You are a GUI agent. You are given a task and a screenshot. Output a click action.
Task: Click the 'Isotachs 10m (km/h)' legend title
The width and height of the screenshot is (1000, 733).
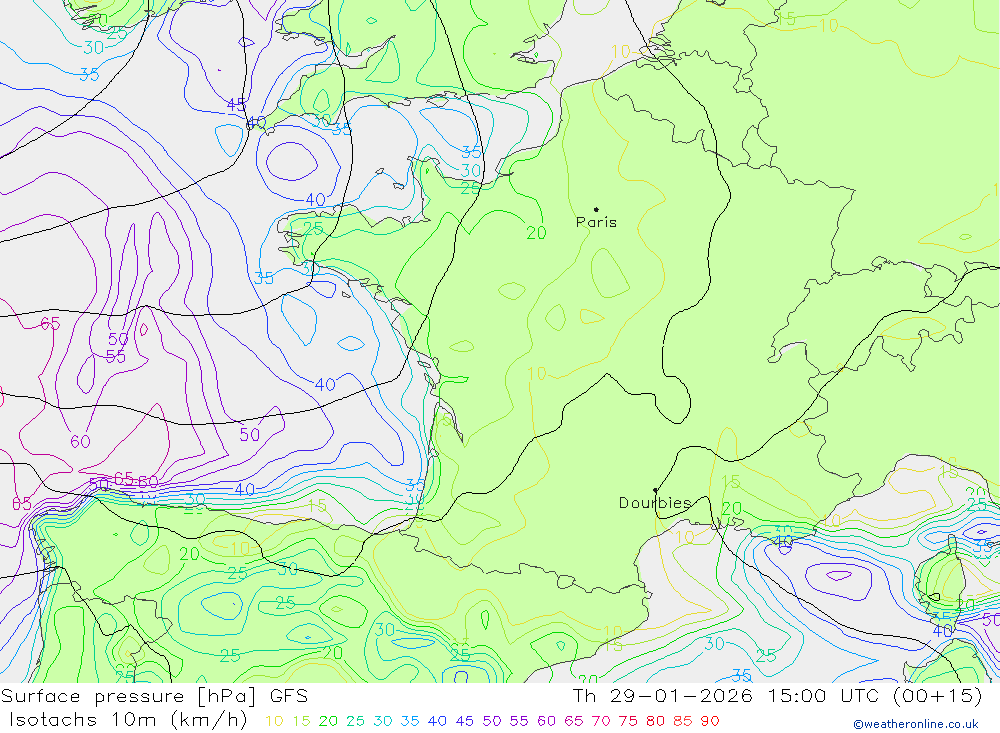(x=128, y=720)
